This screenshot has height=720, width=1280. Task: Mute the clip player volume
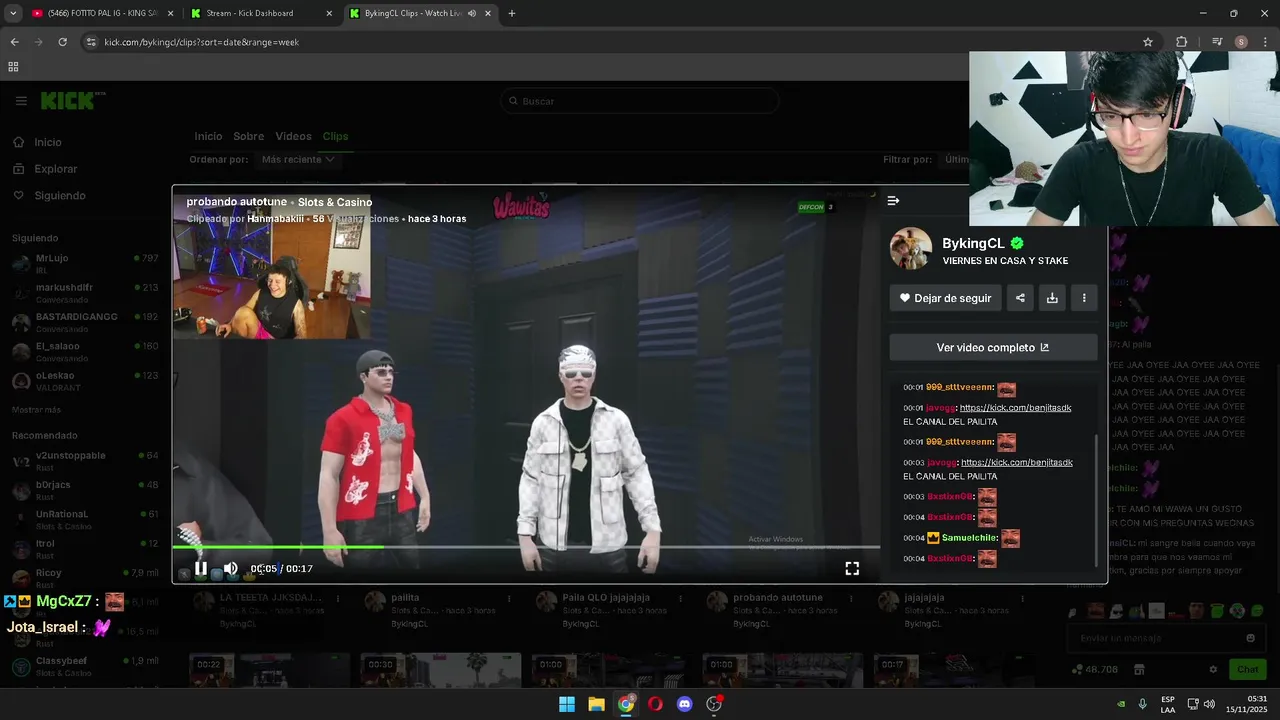click(231, 568)
